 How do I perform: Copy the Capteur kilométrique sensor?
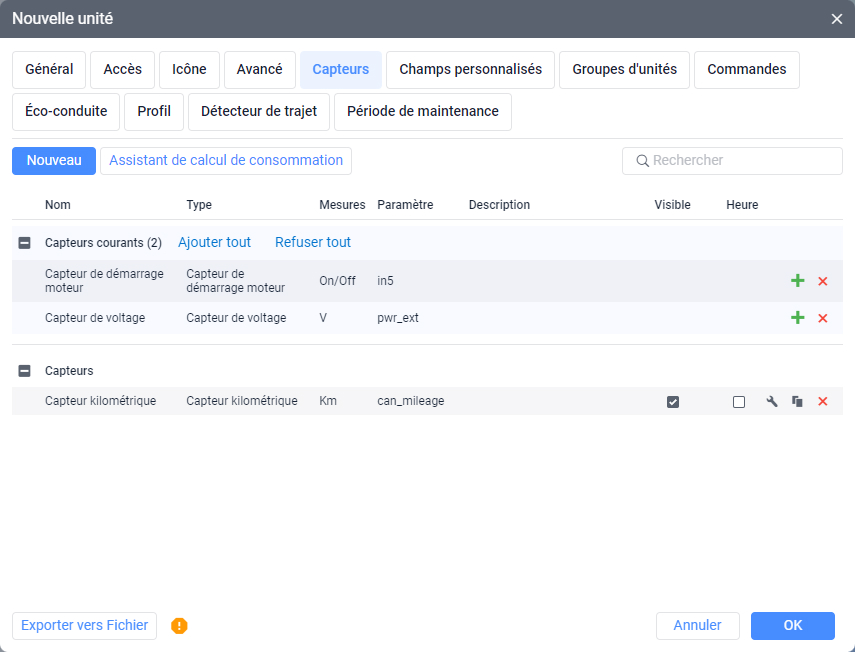coord(797,402)
